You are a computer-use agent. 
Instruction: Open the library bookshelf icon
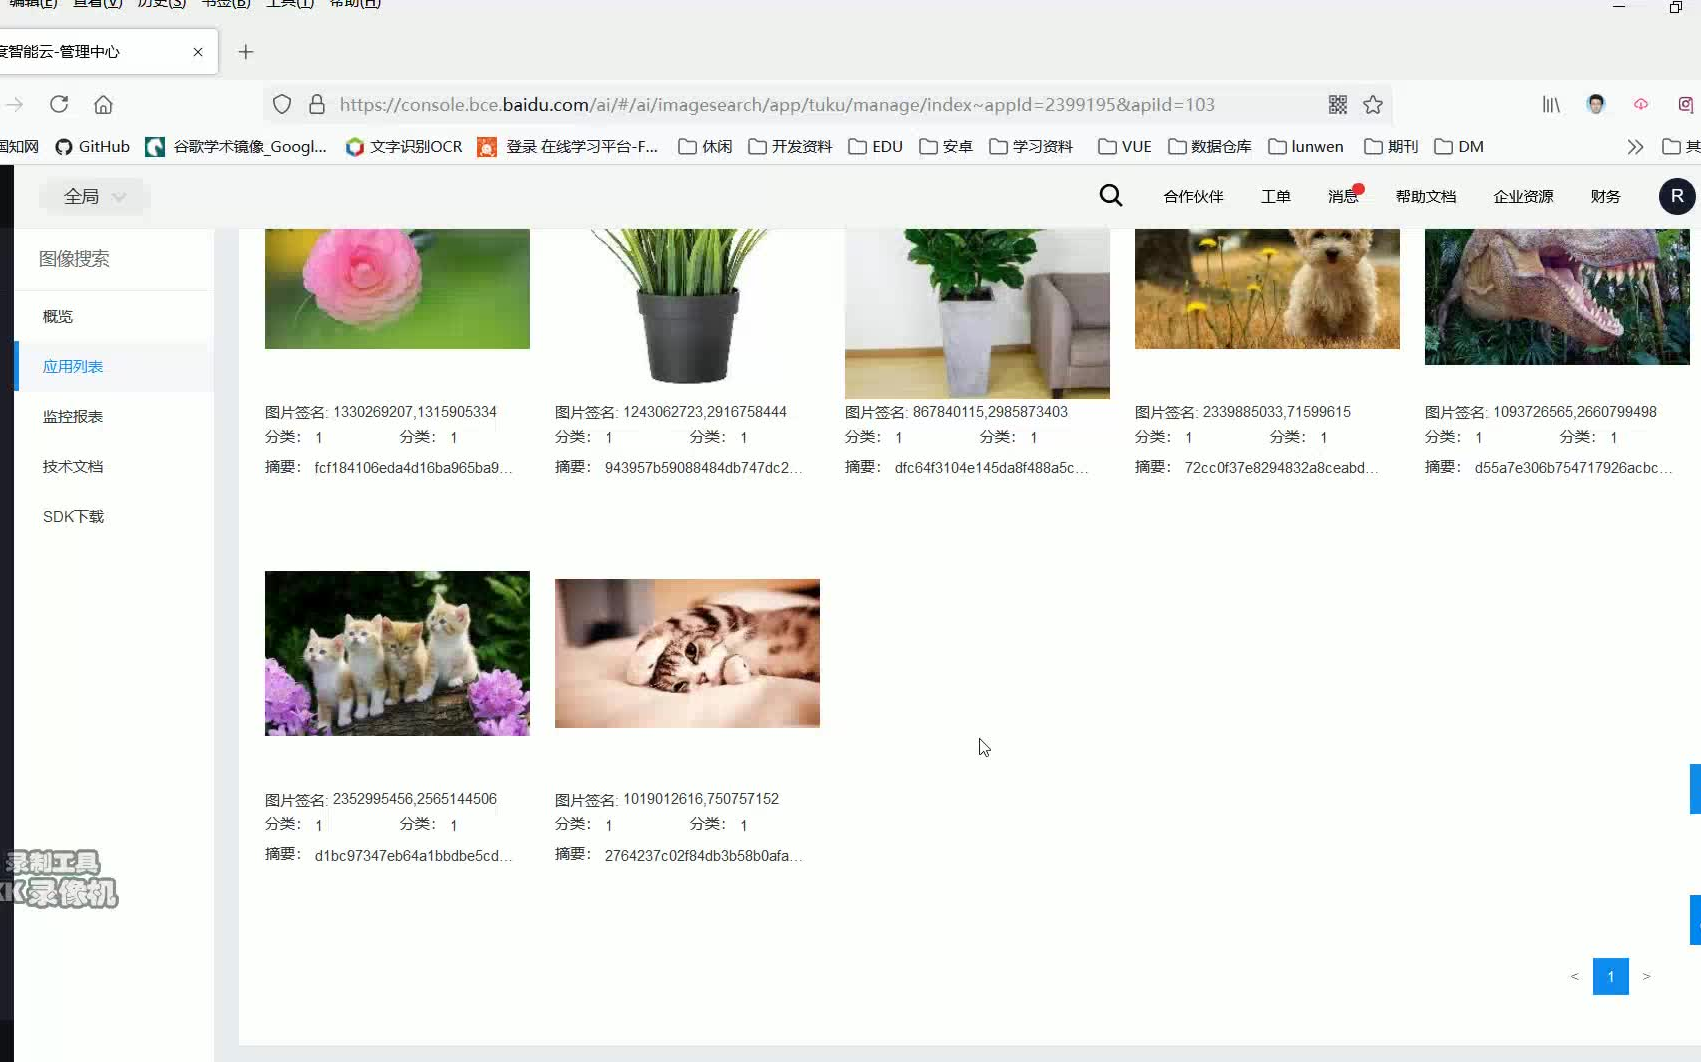pos(1551,104)
